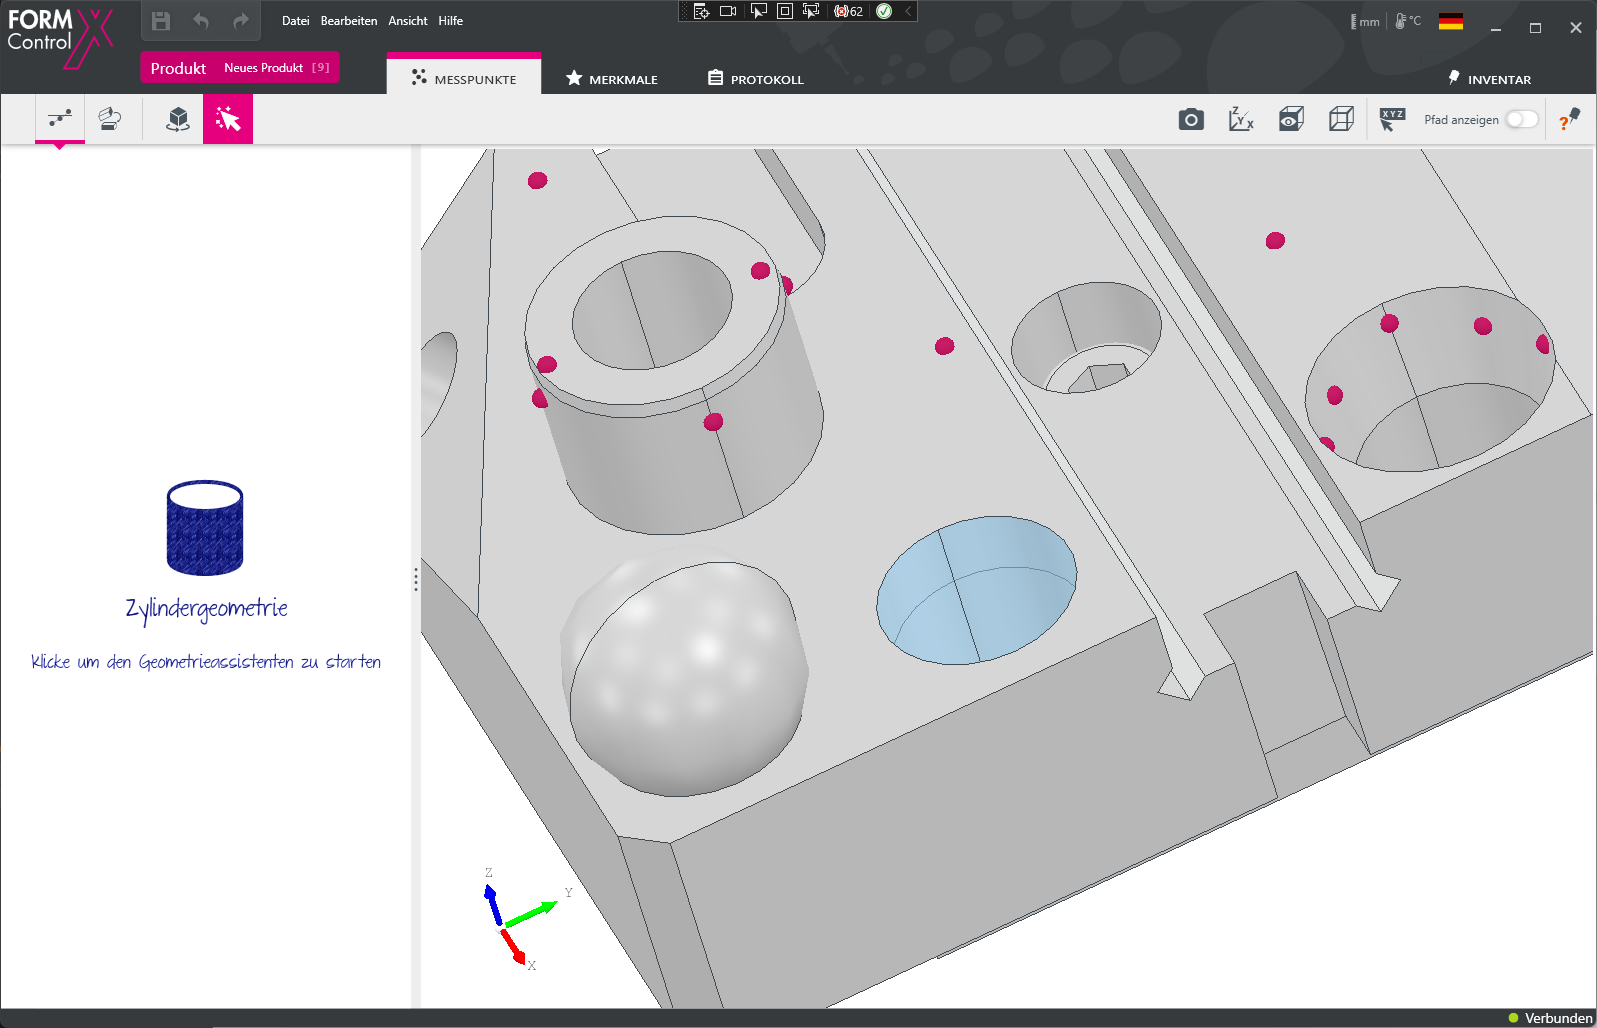Open the ZYX coordinate system tool
The height and width of the screenshot is (1028, 1597).
[1241, 120]
